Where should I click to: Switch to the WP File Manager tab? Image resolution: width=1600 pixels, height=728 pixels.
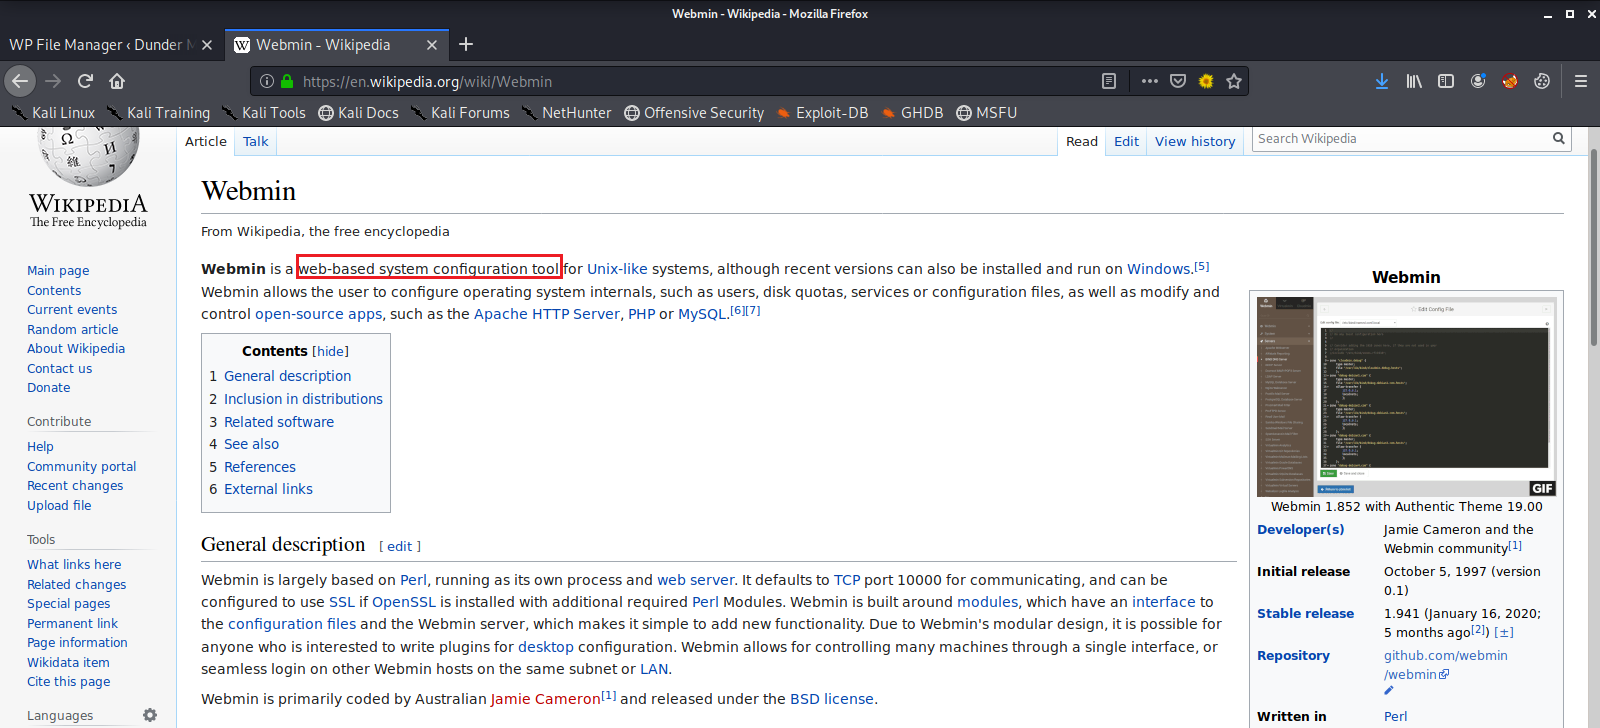[111, 45]
